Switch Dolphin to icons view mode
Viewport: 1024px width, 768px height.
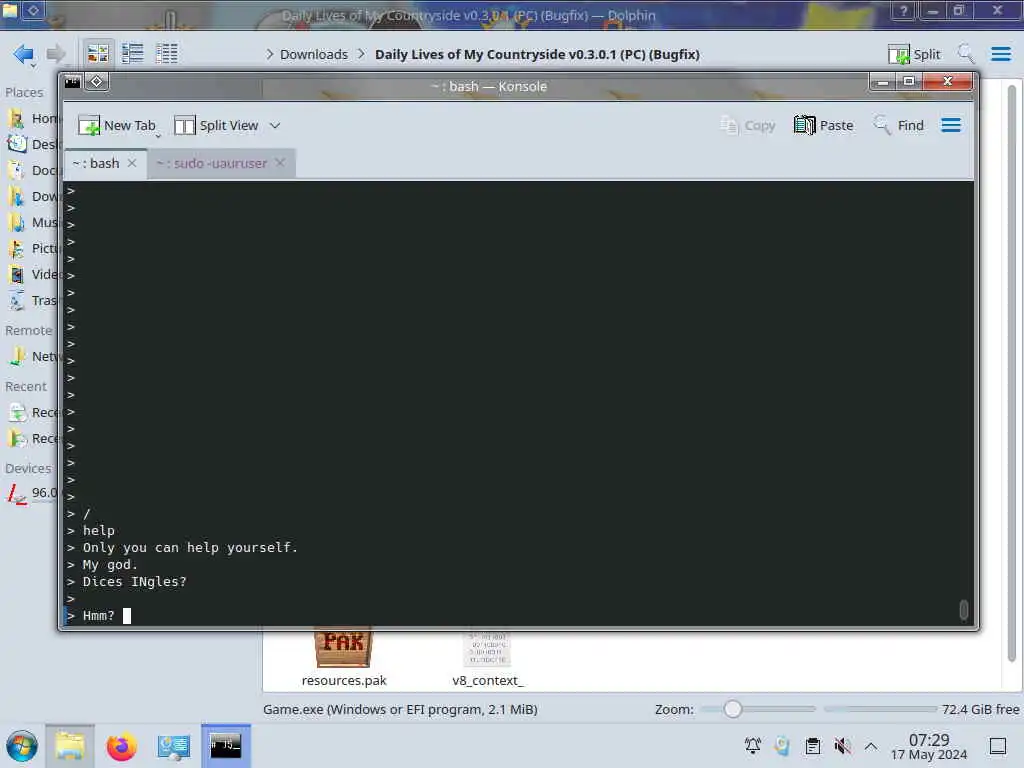pos(98,54)
